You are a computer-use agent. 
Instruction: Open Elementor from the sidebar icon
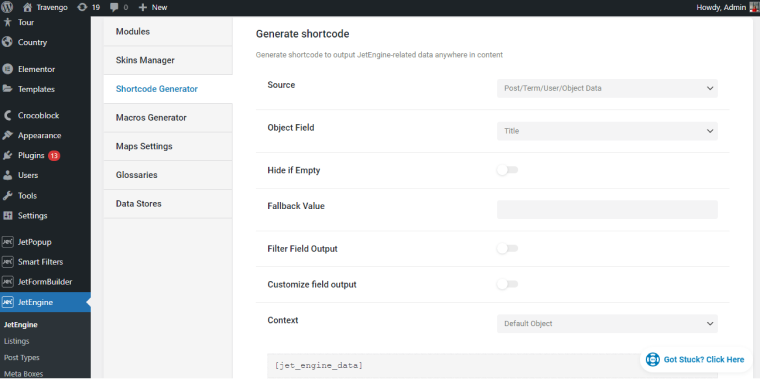[x=7, y=69]
